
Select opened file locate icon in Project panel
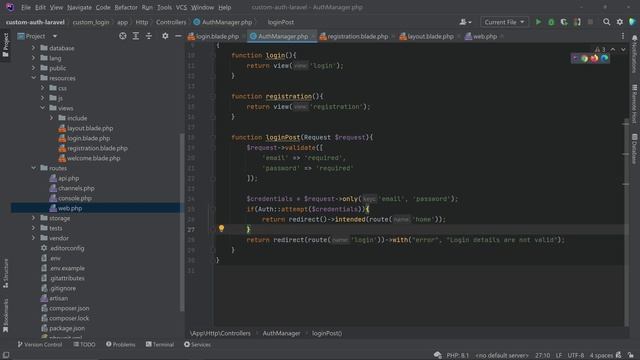122,36
